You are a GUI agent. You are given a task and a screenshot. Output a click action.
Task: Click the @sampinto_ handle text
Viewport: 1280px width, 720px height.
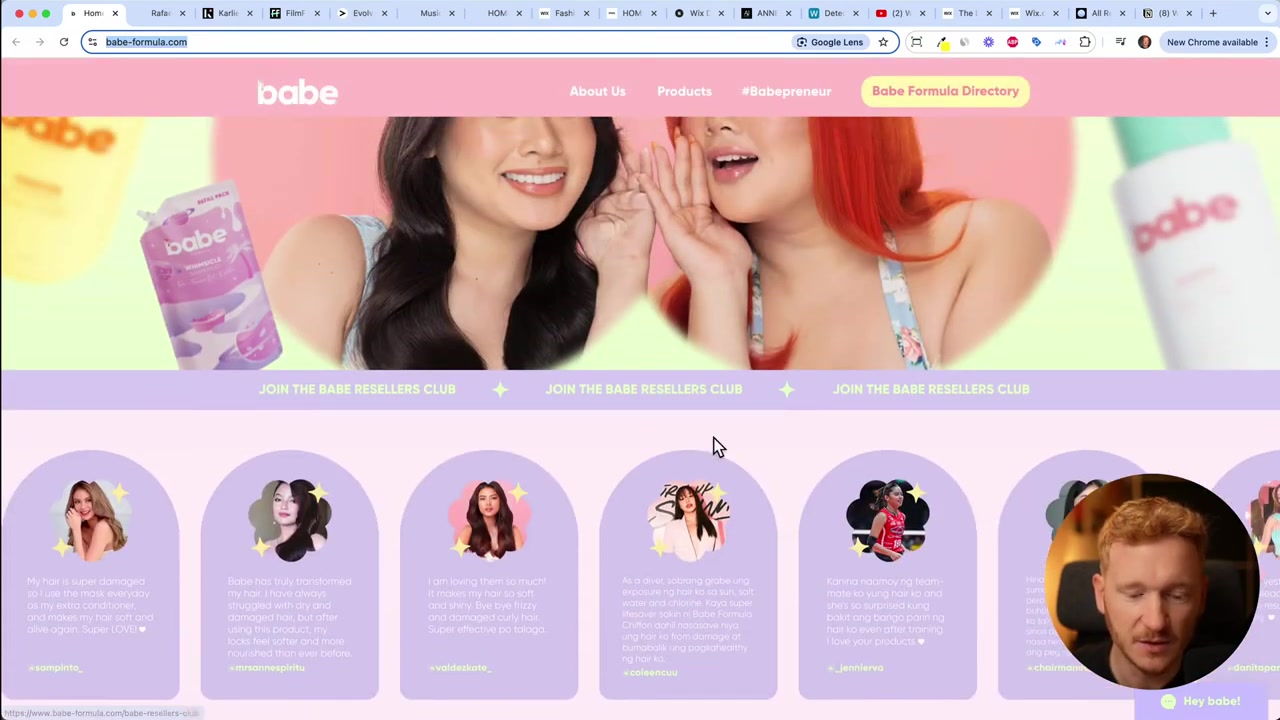click(55, 667)
